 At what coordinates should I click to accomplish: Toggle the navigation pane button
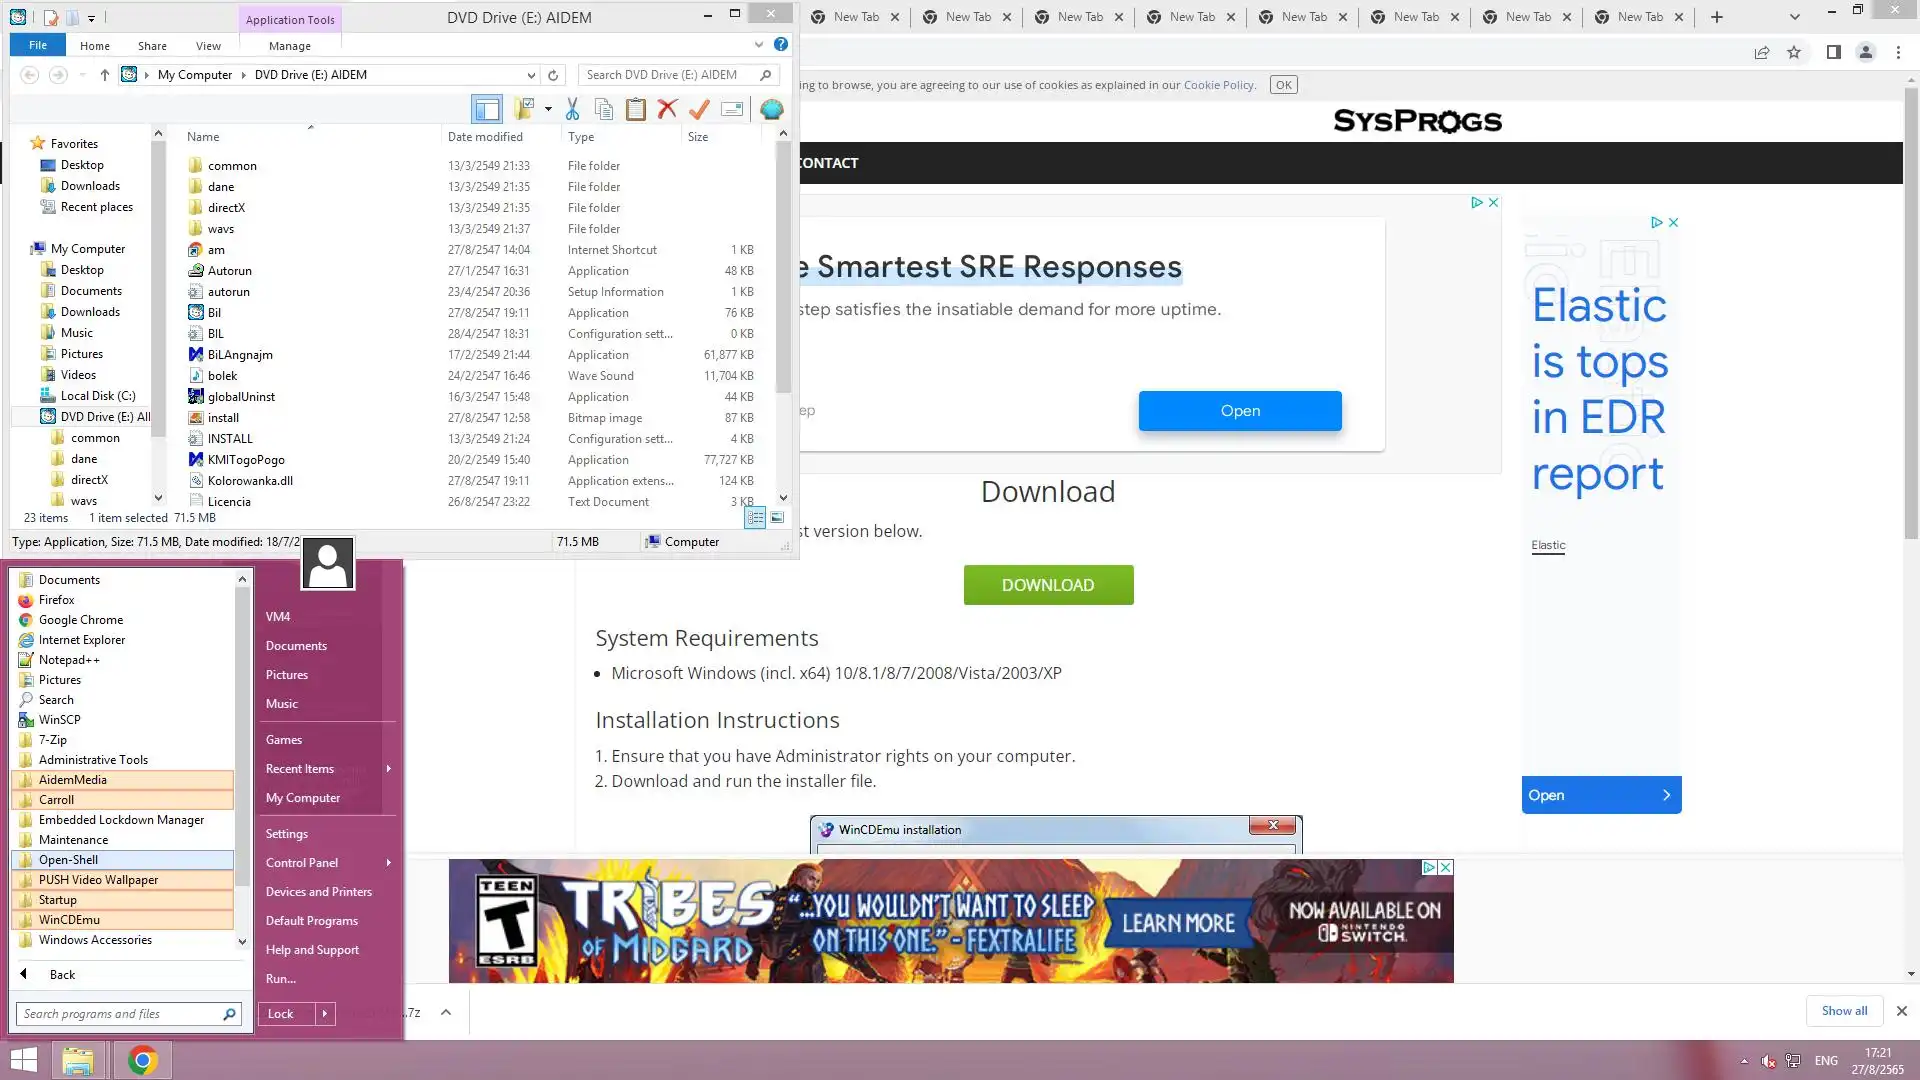point(487,109)
